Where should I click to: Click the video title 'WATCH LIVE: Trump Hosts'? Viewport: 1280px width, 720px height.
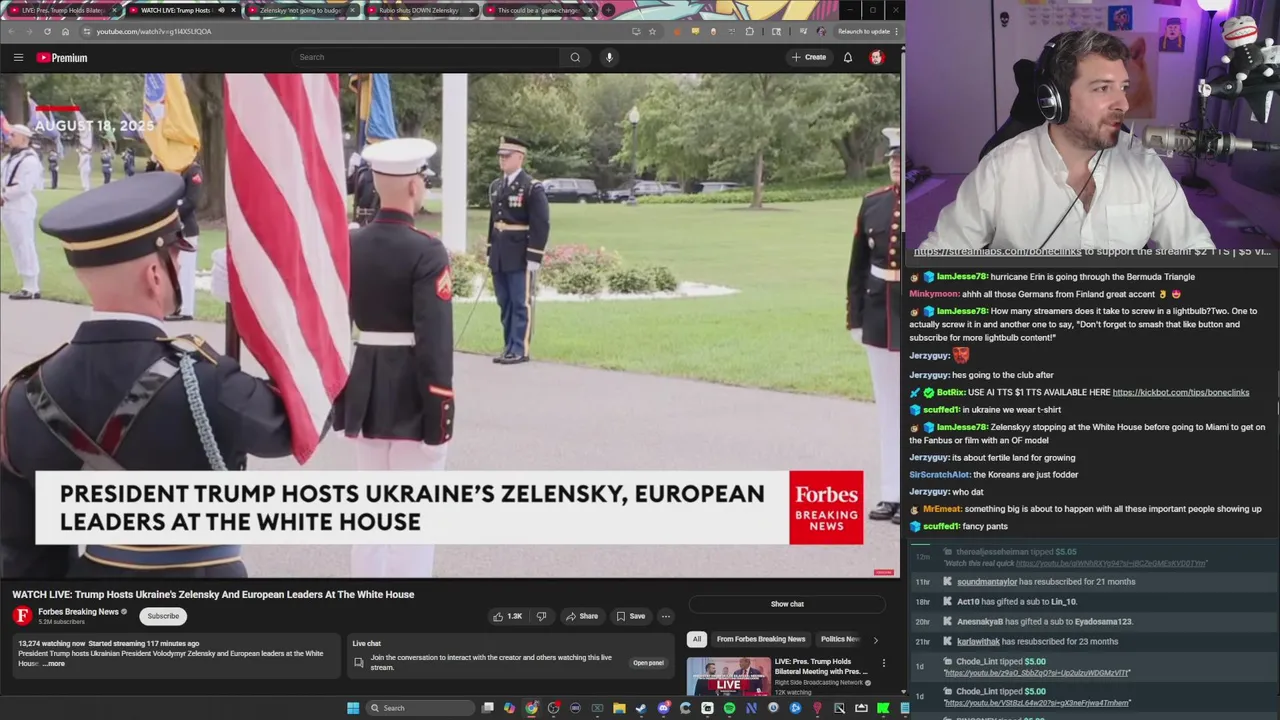click(x=213, y=594)
